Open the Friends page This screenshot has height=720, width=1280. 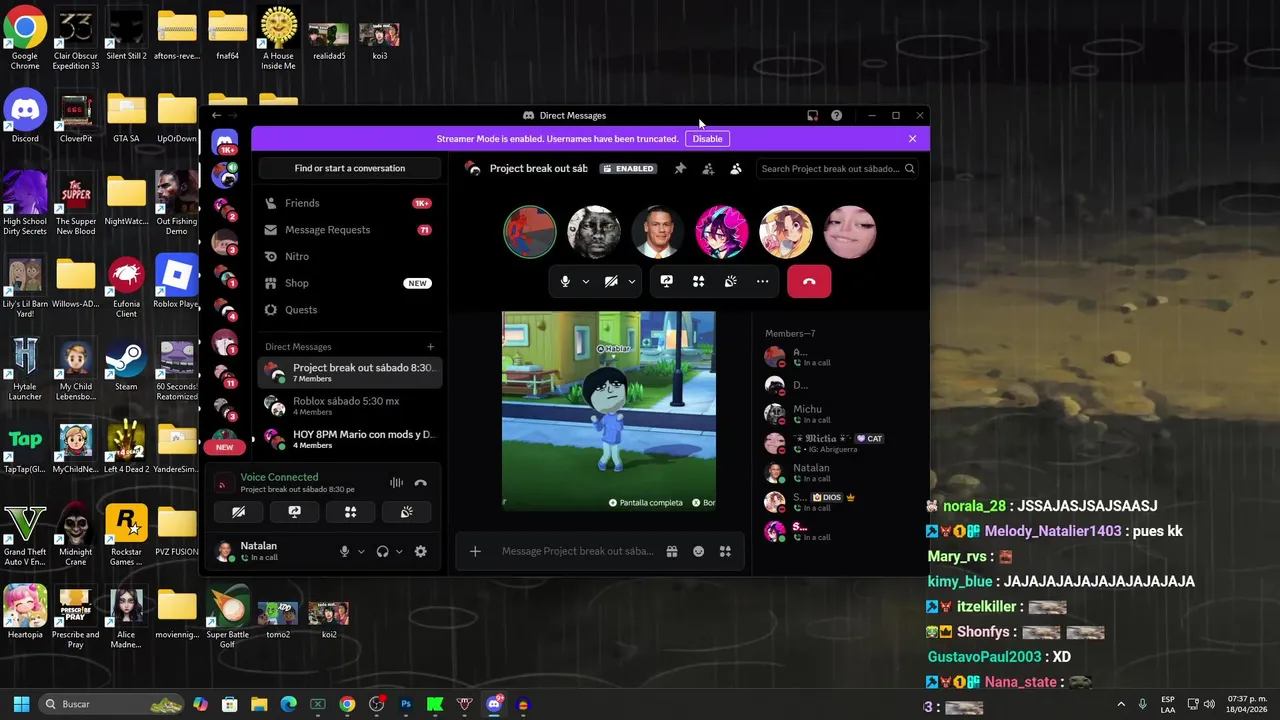pyautogui.click(x=349, y=203)
